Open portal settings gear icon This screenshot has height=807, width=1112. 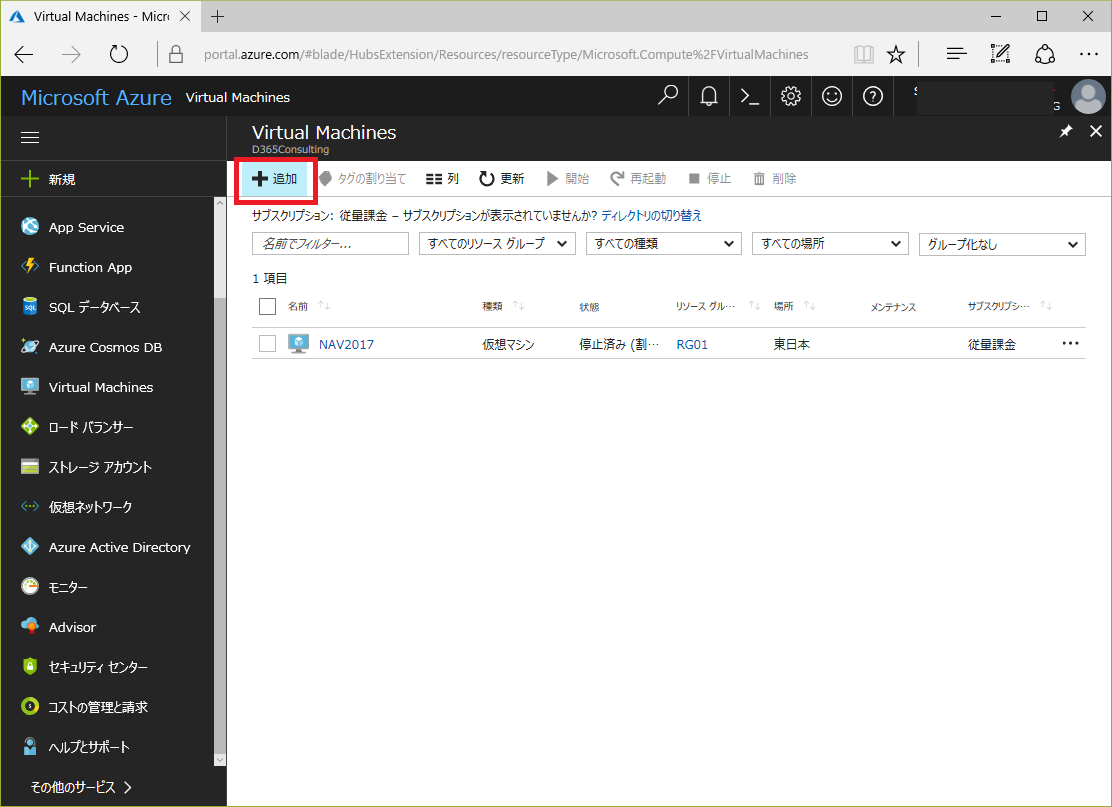pyautogui.click(x=791, y=96)
